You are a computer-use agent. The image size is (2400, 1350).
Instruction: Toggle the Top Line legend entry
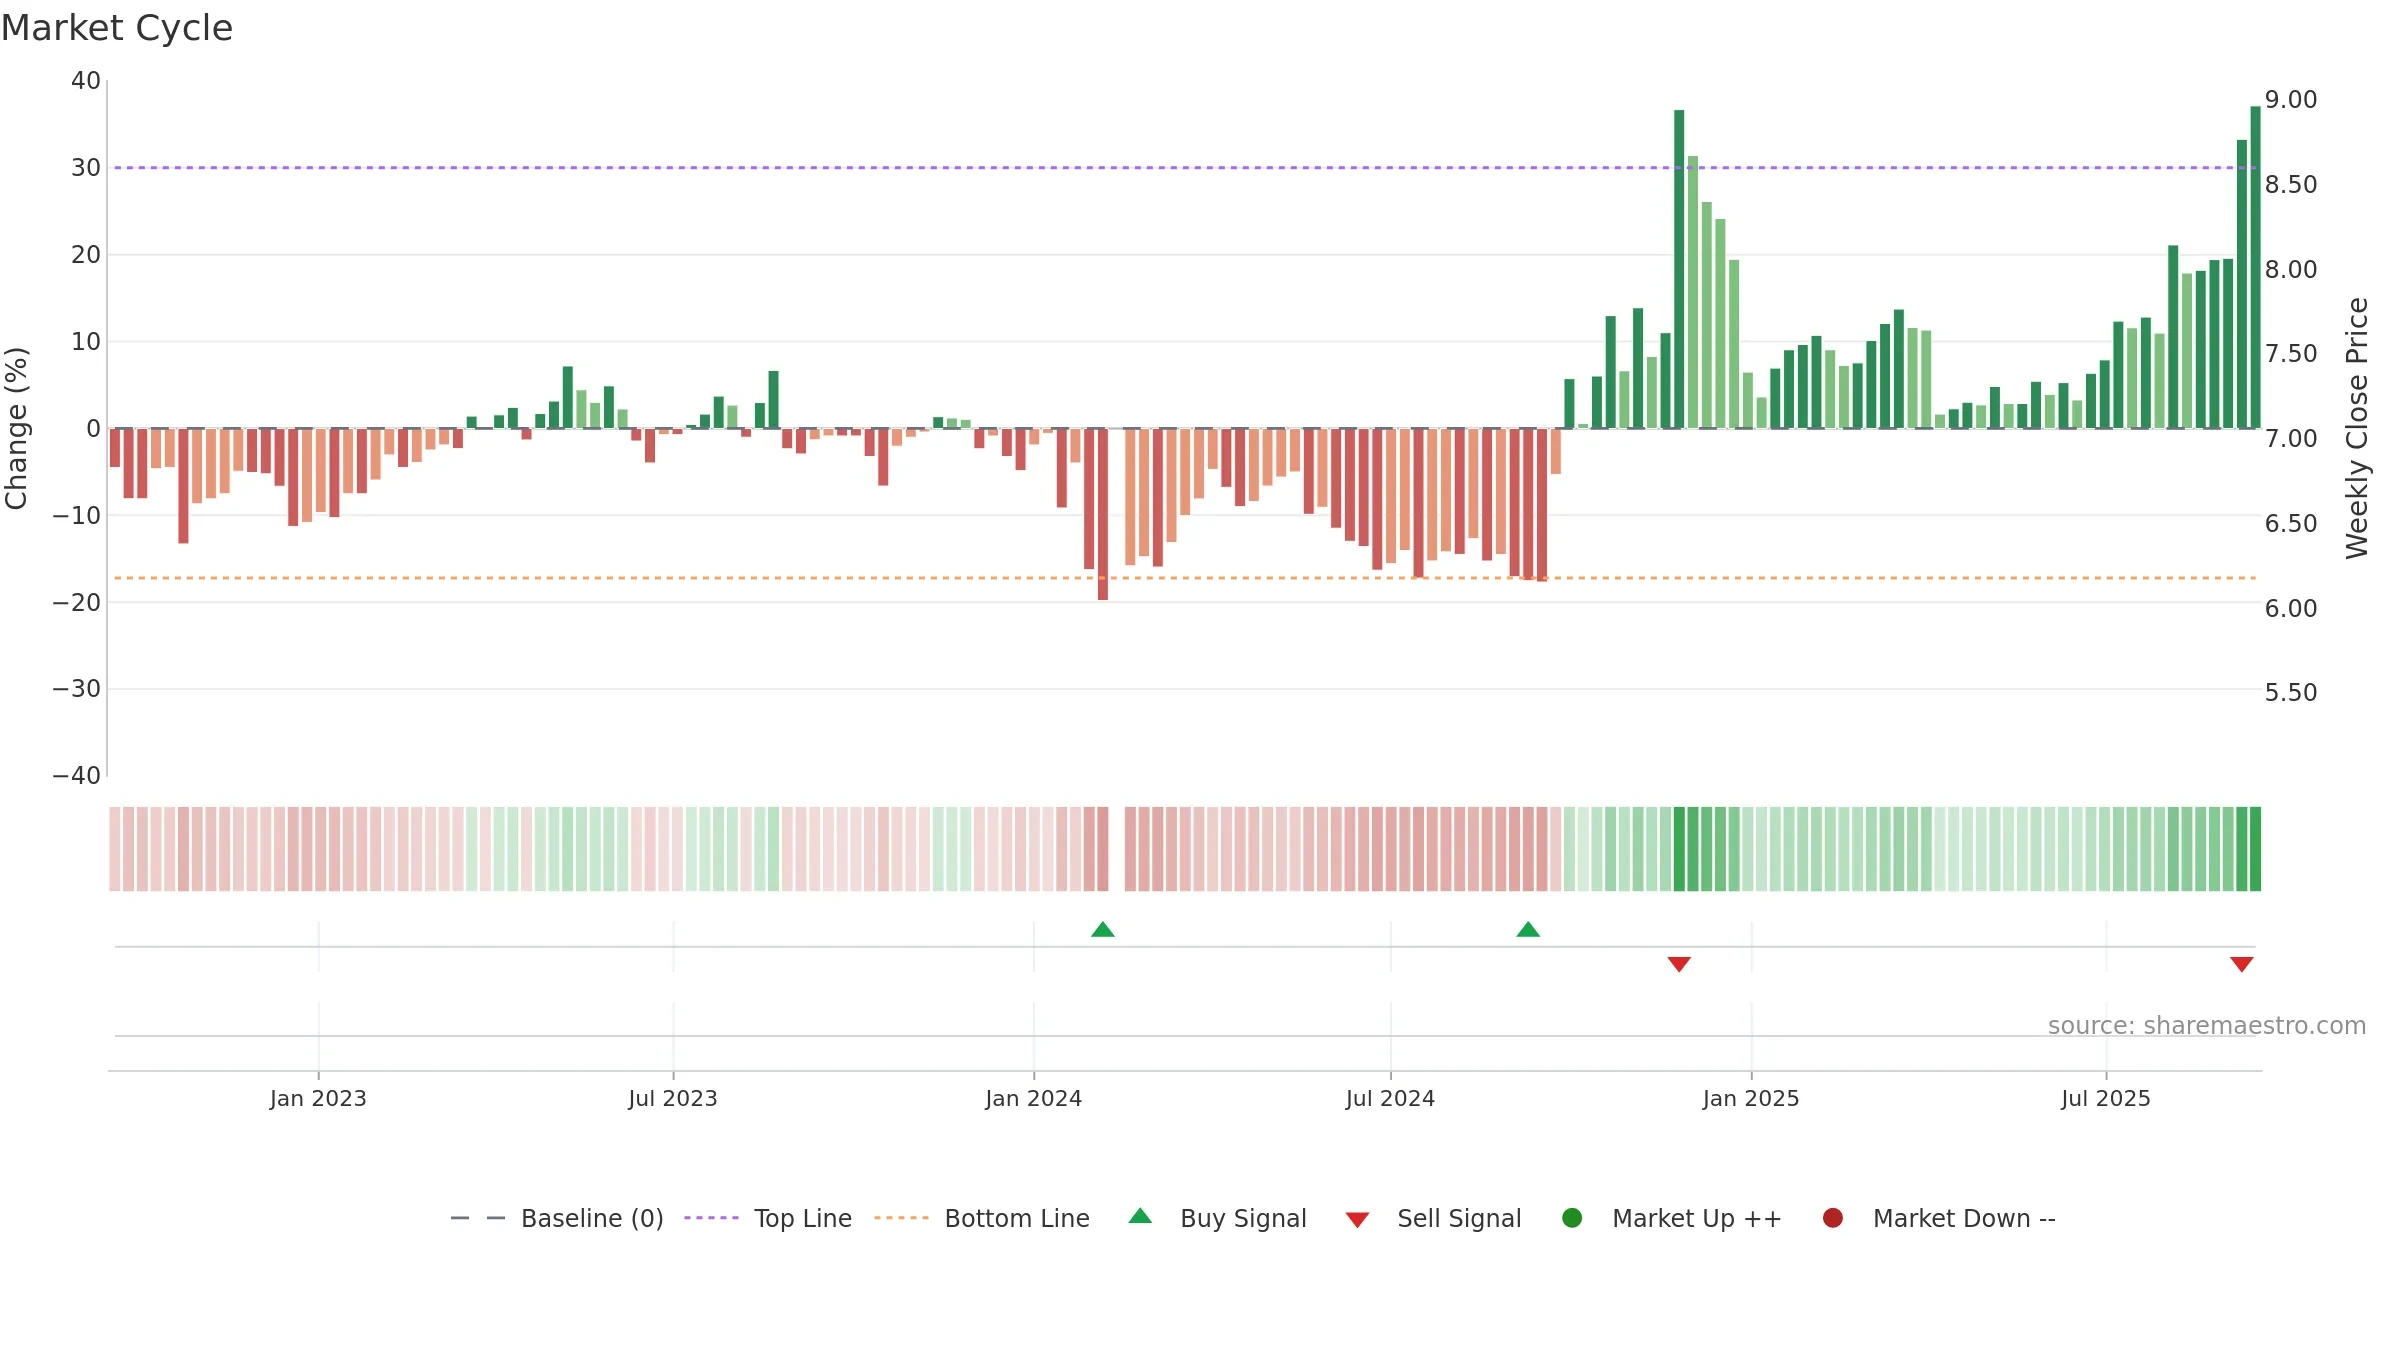click(x=768, y=1218)
